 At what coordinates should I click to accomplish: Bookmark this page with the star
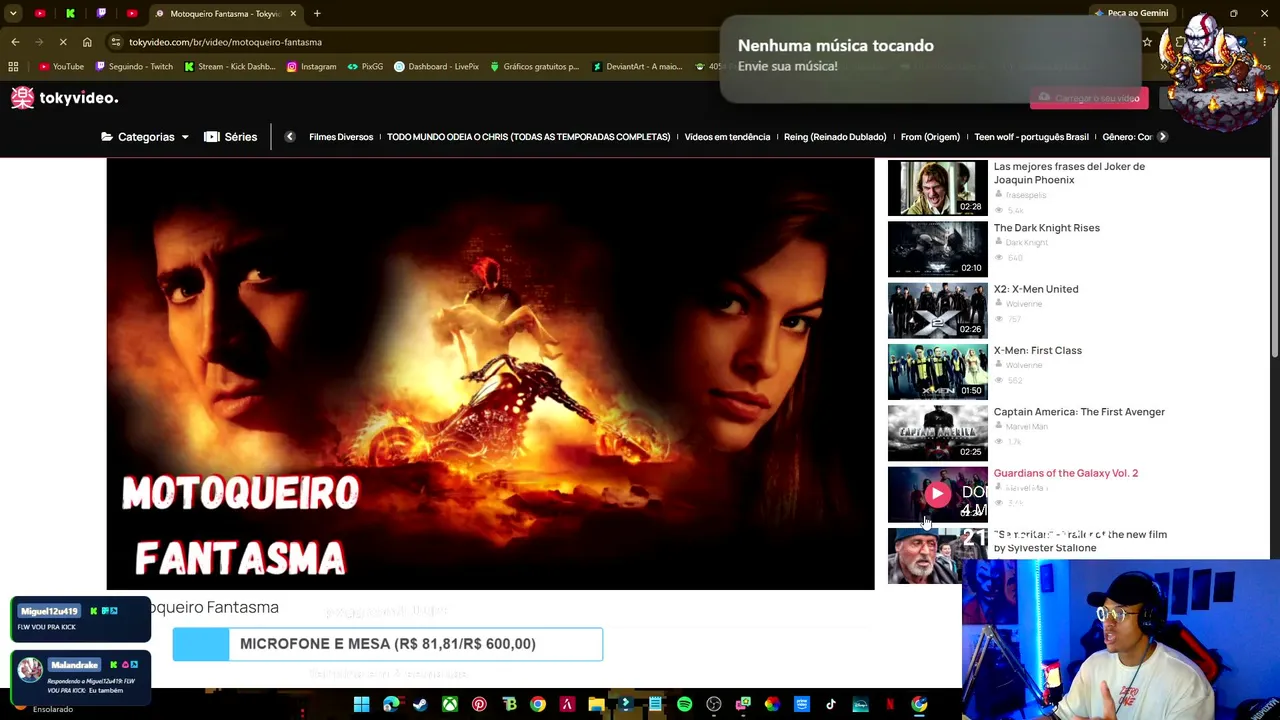pos(1147,42)
